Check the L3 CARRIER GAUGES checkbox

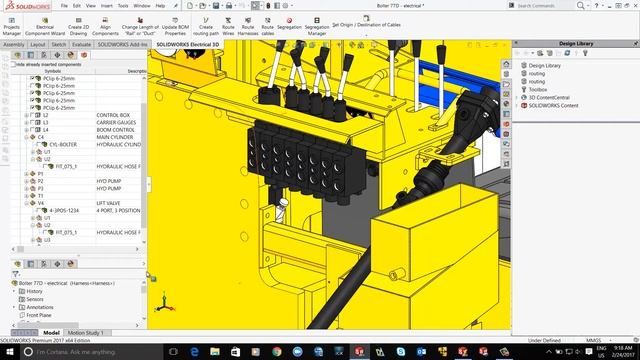(32, 122)
